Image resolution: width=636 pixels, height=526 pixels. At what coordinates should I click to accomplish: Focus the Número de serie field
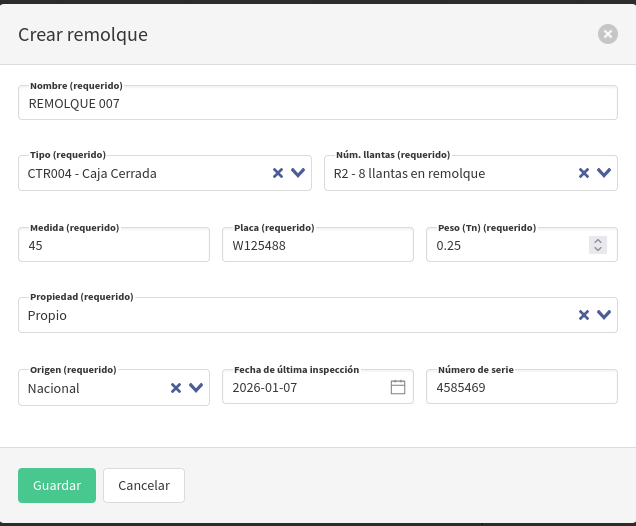[522, 386]
